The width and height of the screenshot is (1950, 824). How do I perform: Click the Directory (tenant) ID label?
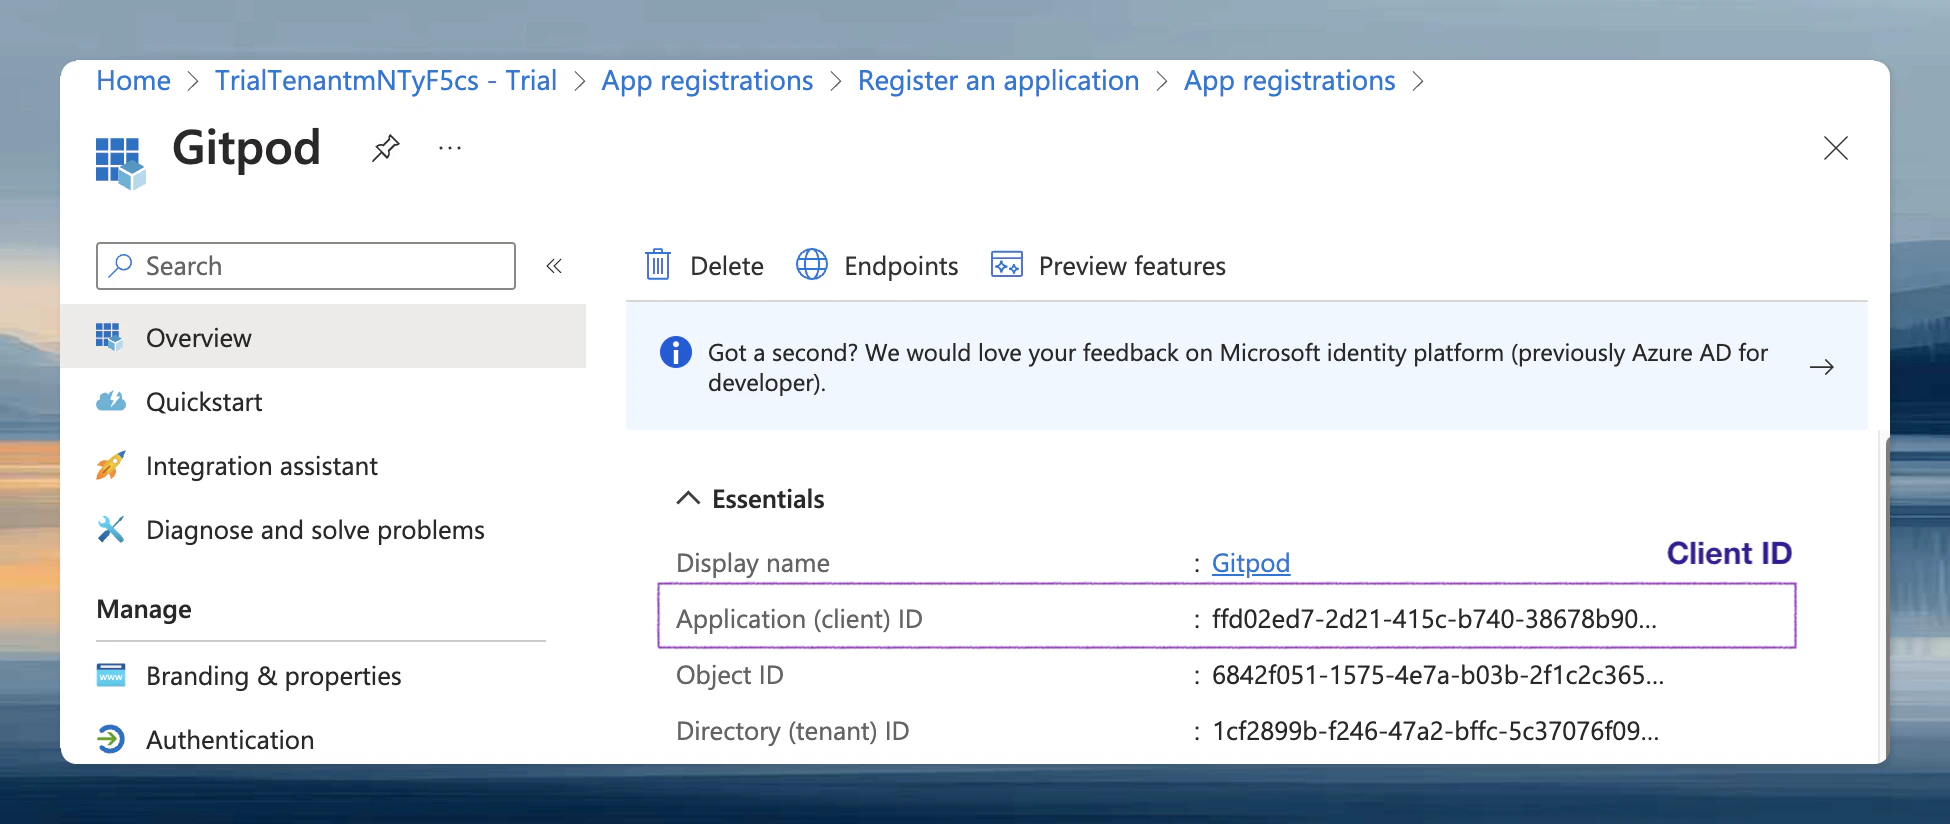(793, 731)
